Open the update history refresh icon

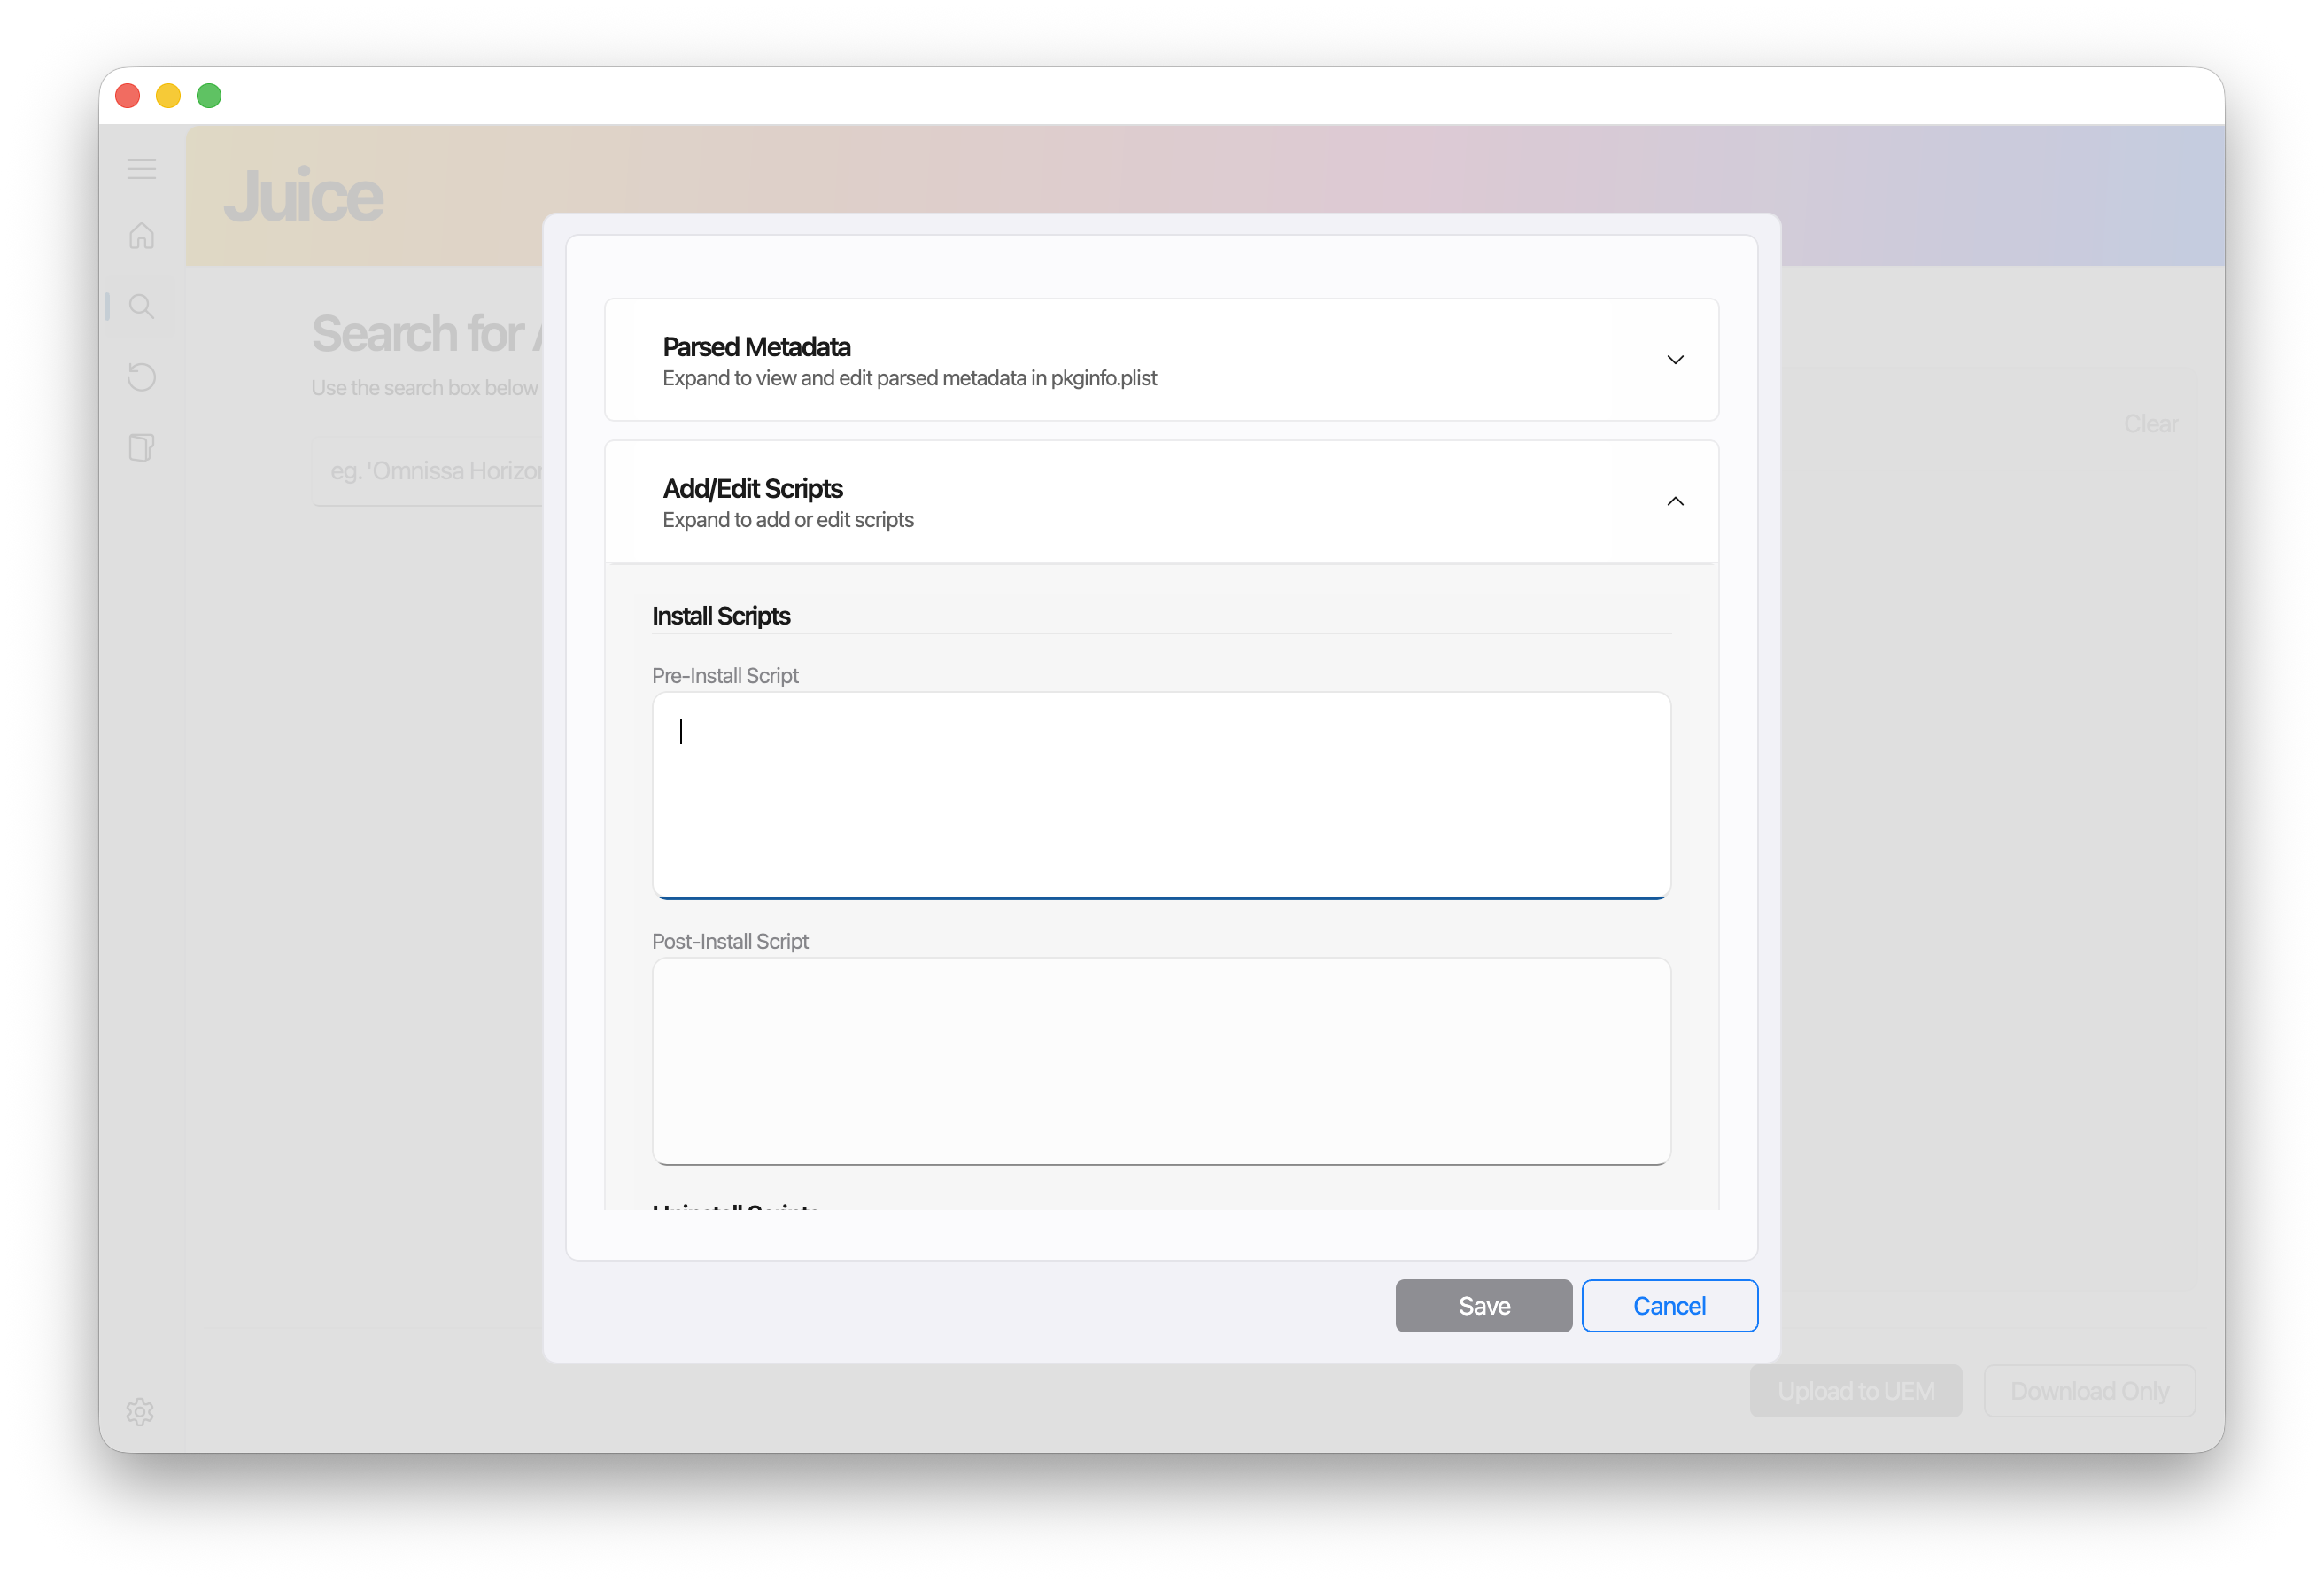(x=142, y=377)
